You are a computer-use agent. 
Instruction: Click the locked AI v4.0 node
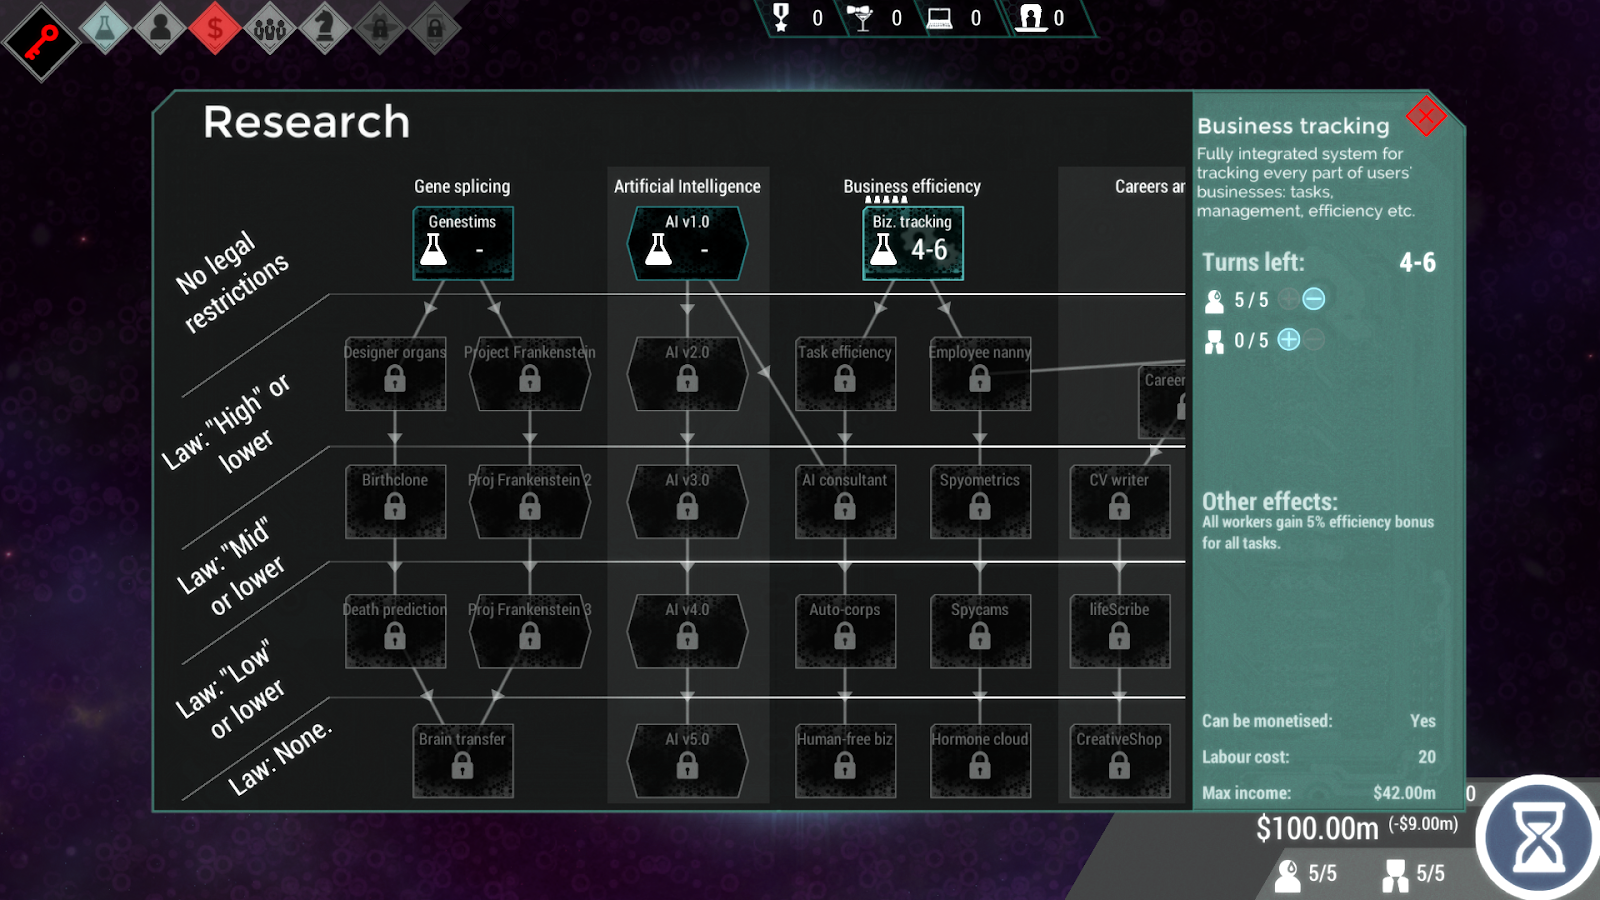coord(687,631)
